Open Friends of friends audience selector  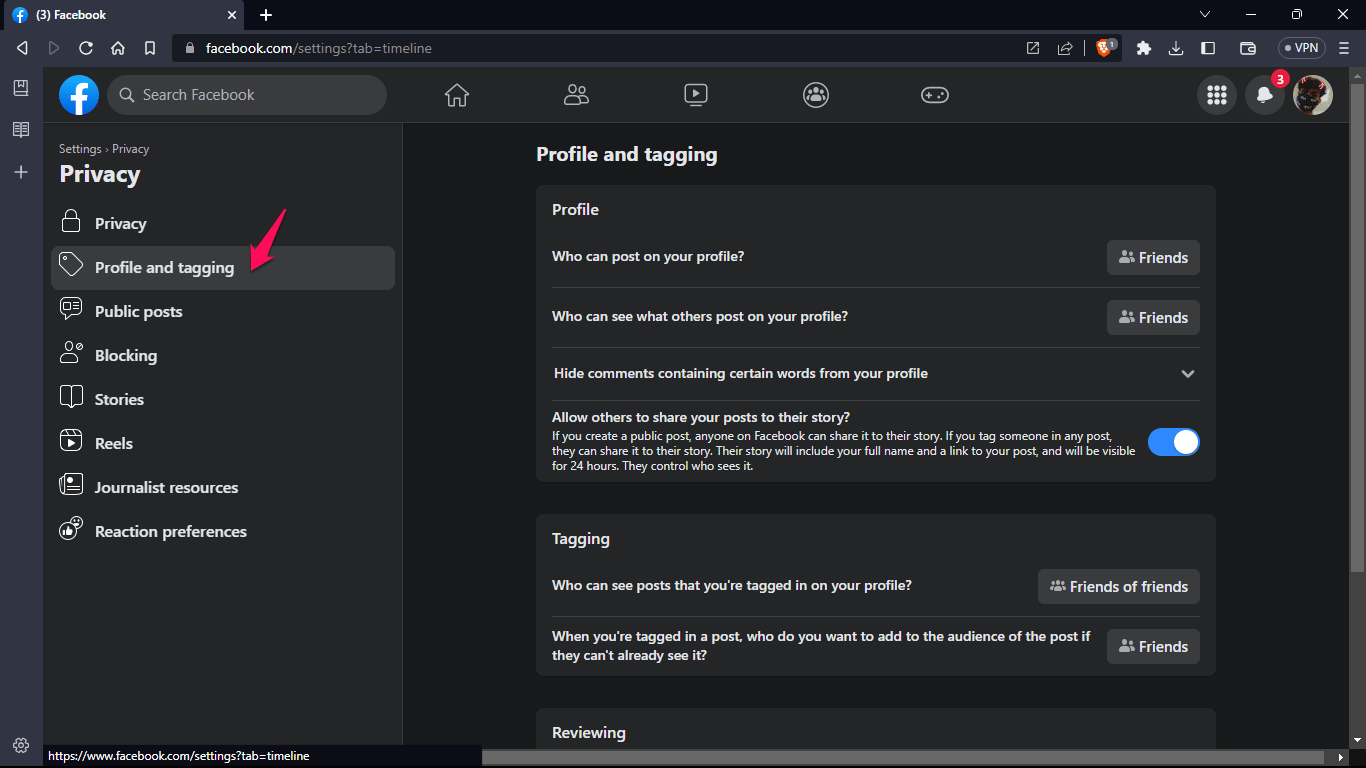1119,586
